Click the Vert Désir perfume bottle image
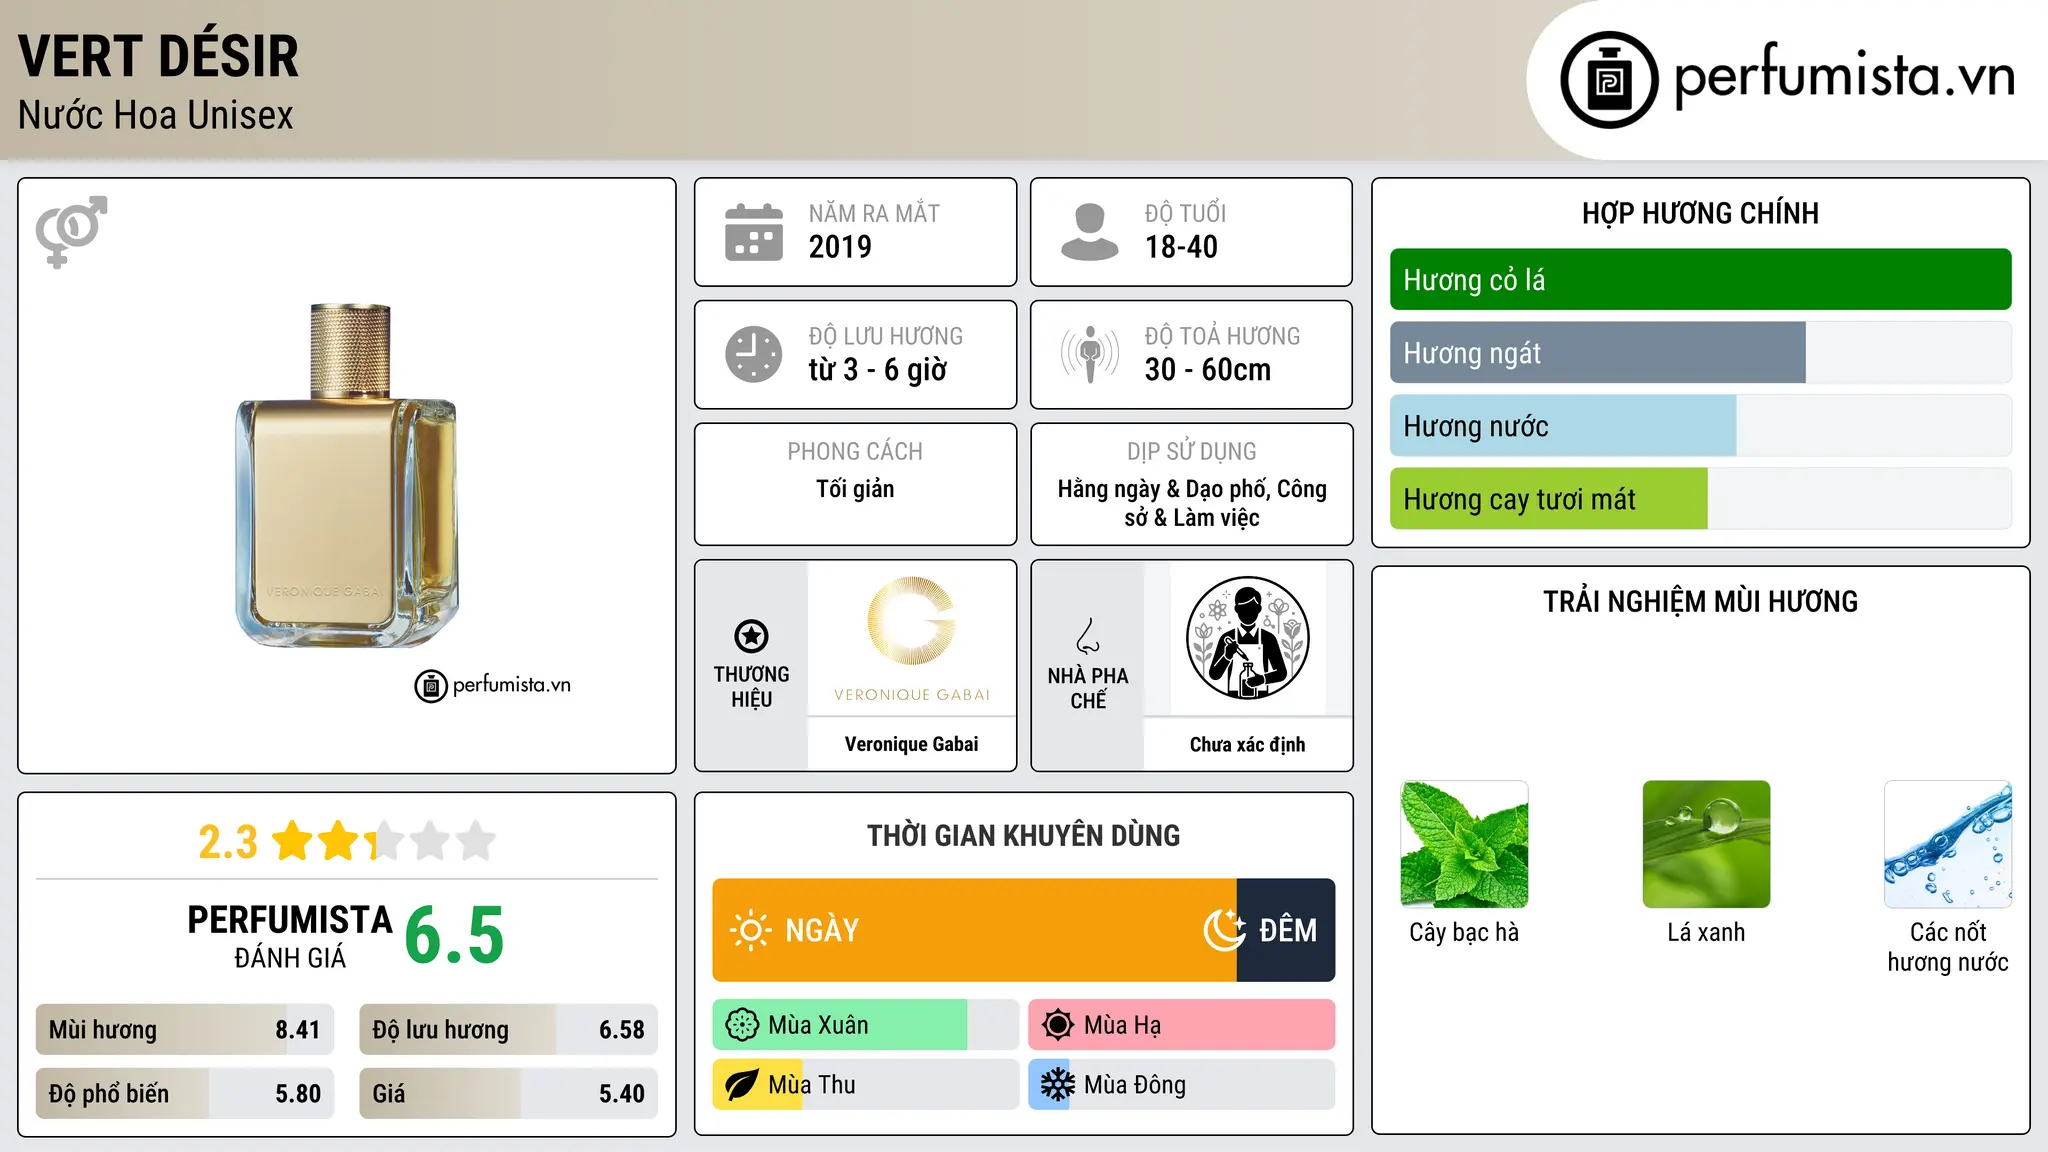The image size is (2048, 1152). tap(347, 476)
